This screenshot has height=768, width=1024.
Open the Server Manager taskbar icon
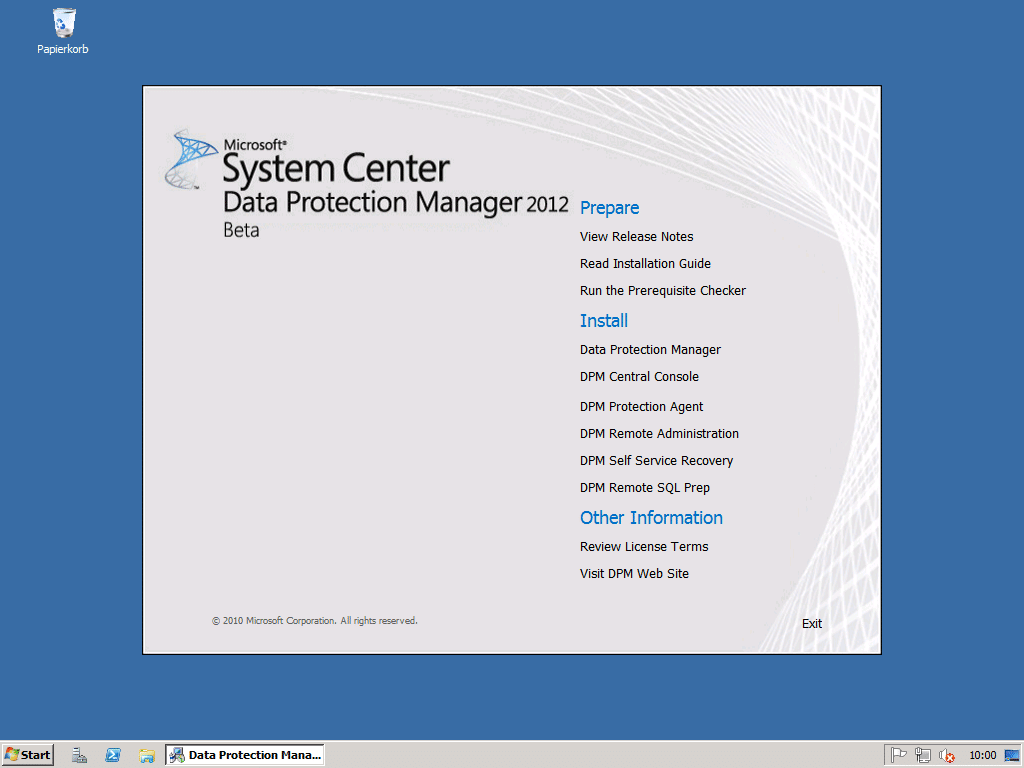coord(80,755)
